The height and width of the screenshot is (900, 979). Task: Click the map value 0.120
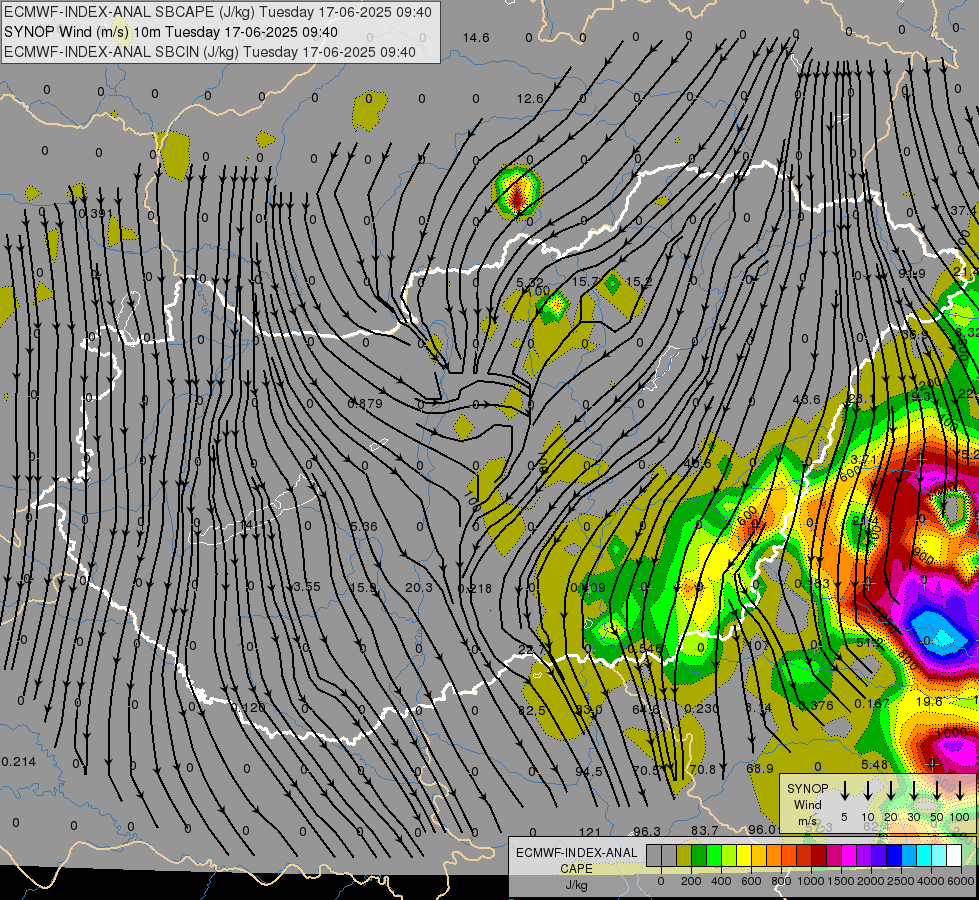click(248, 708)
